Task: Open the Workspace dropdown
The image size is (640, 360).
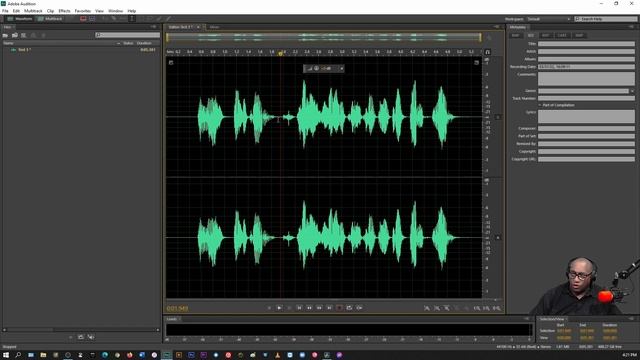Action: coord(548,19)
